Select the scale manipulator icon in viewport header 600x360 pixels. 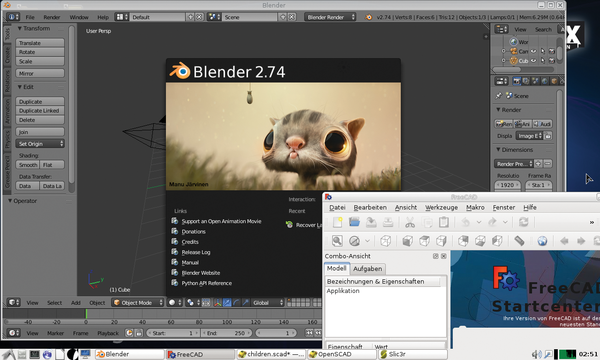pyautogui.click(x=245, y=303)
